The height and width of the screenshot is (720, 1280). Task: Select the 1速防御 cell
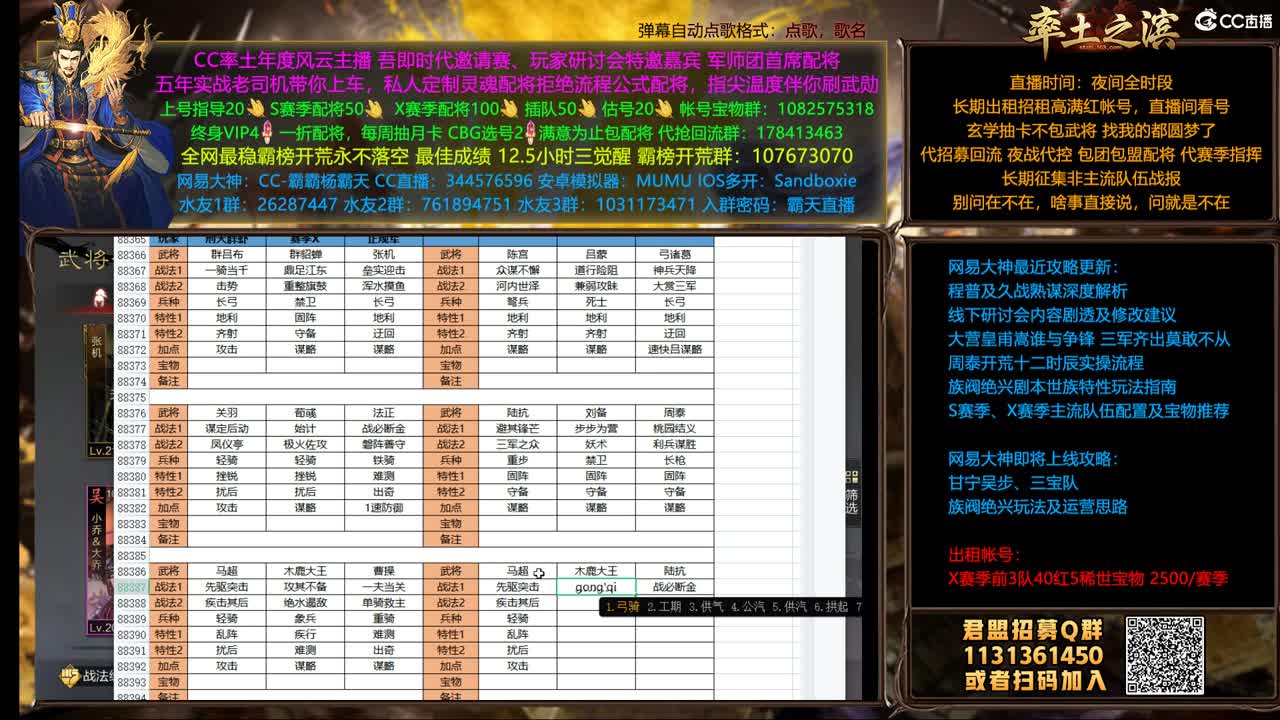[x=384, y=507]
